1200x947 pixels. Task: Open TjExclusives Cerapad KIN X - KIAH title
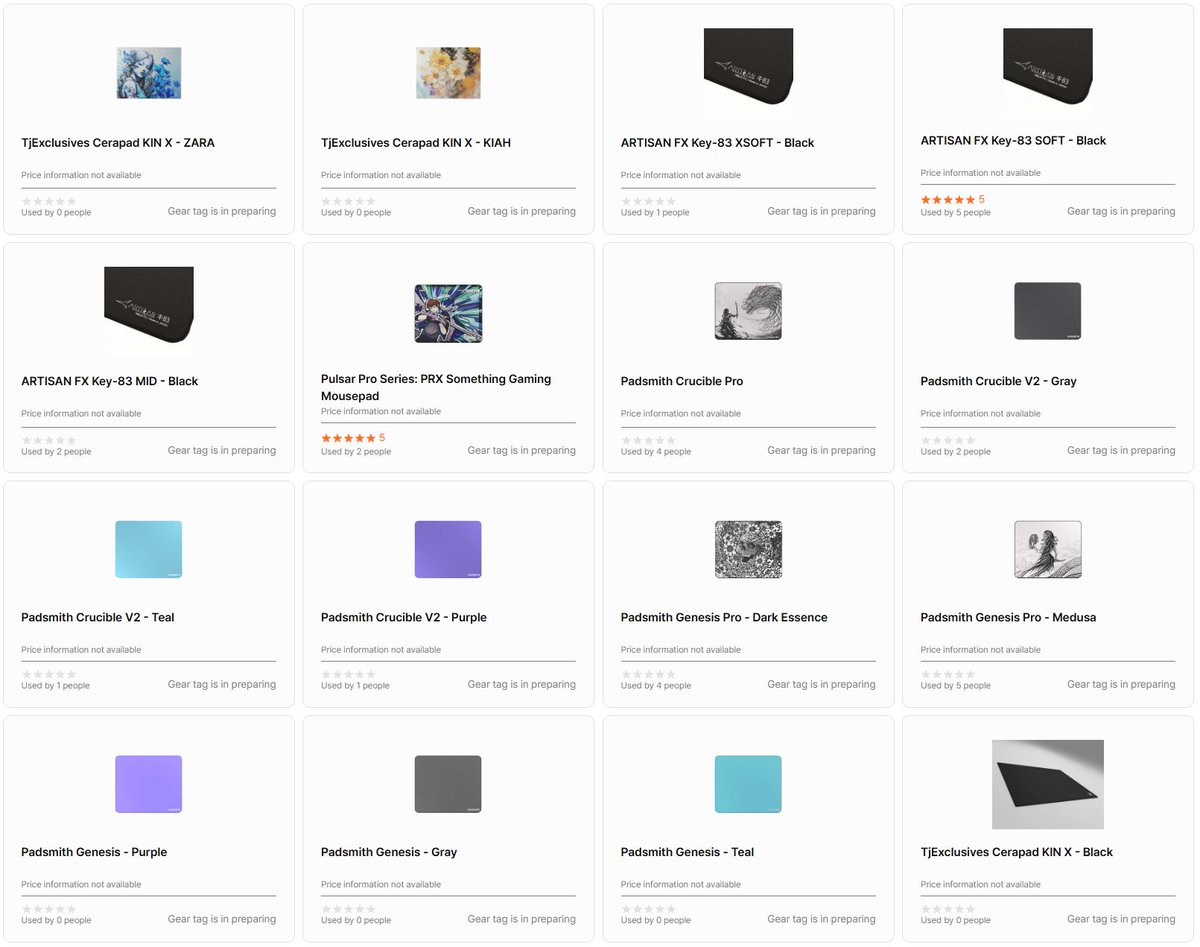416,143
